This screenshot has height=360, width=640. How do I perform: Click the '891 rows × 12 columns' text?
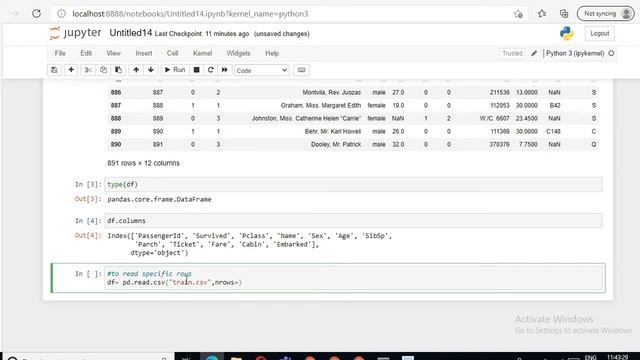coord(143,163)
